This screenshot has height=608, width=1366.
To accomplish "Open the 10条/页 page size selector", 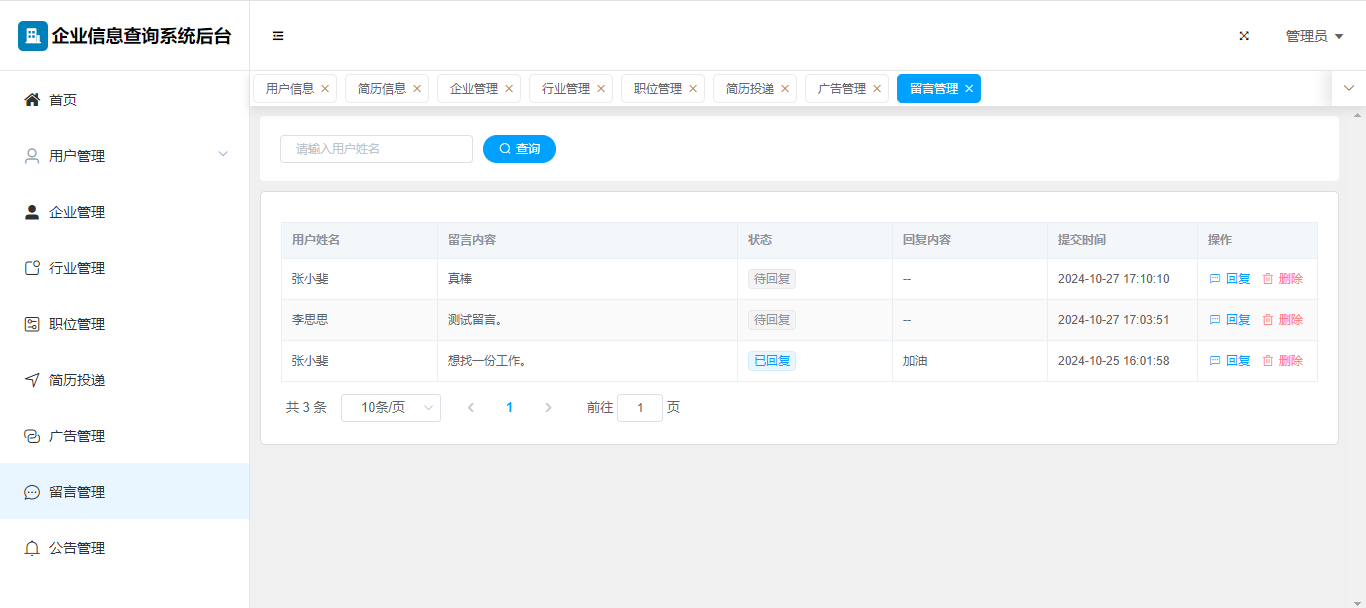I will (x=390, y=408).
